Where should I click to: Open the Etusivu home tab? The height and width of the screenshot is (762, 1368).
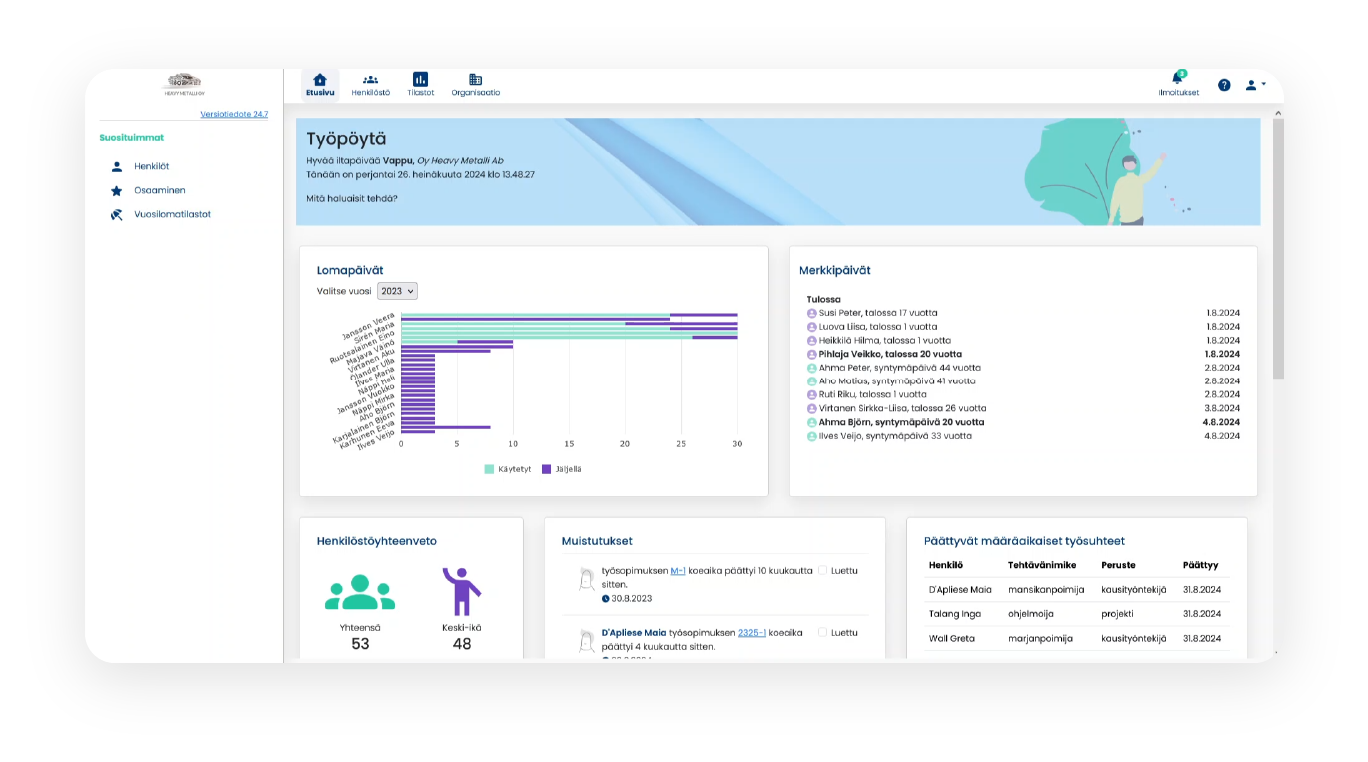[320, 85]
